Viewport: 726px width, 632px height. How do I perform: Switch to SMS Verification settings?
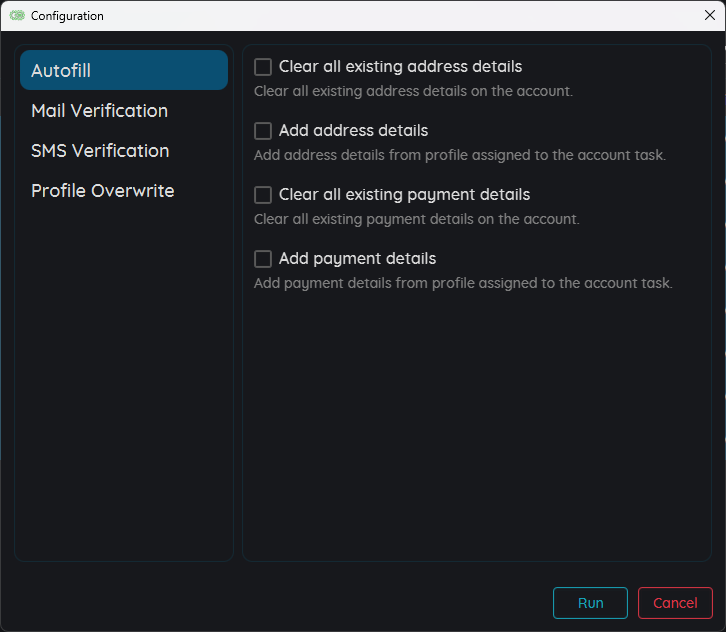tap(100, 150)
